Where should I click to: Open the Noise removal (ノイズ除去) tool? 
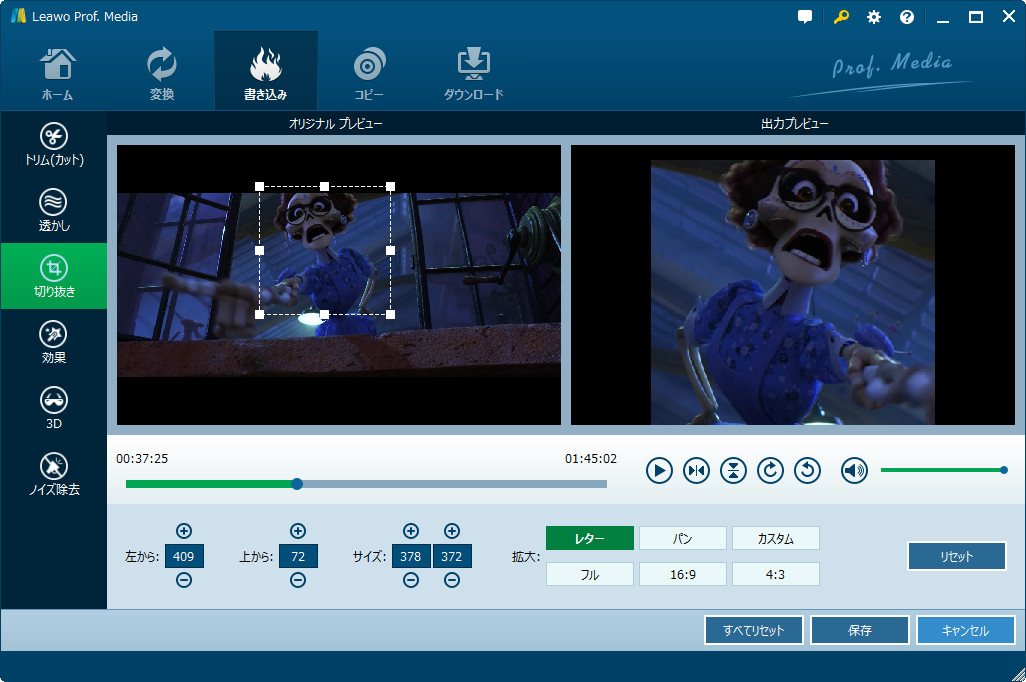click(53, 474)
